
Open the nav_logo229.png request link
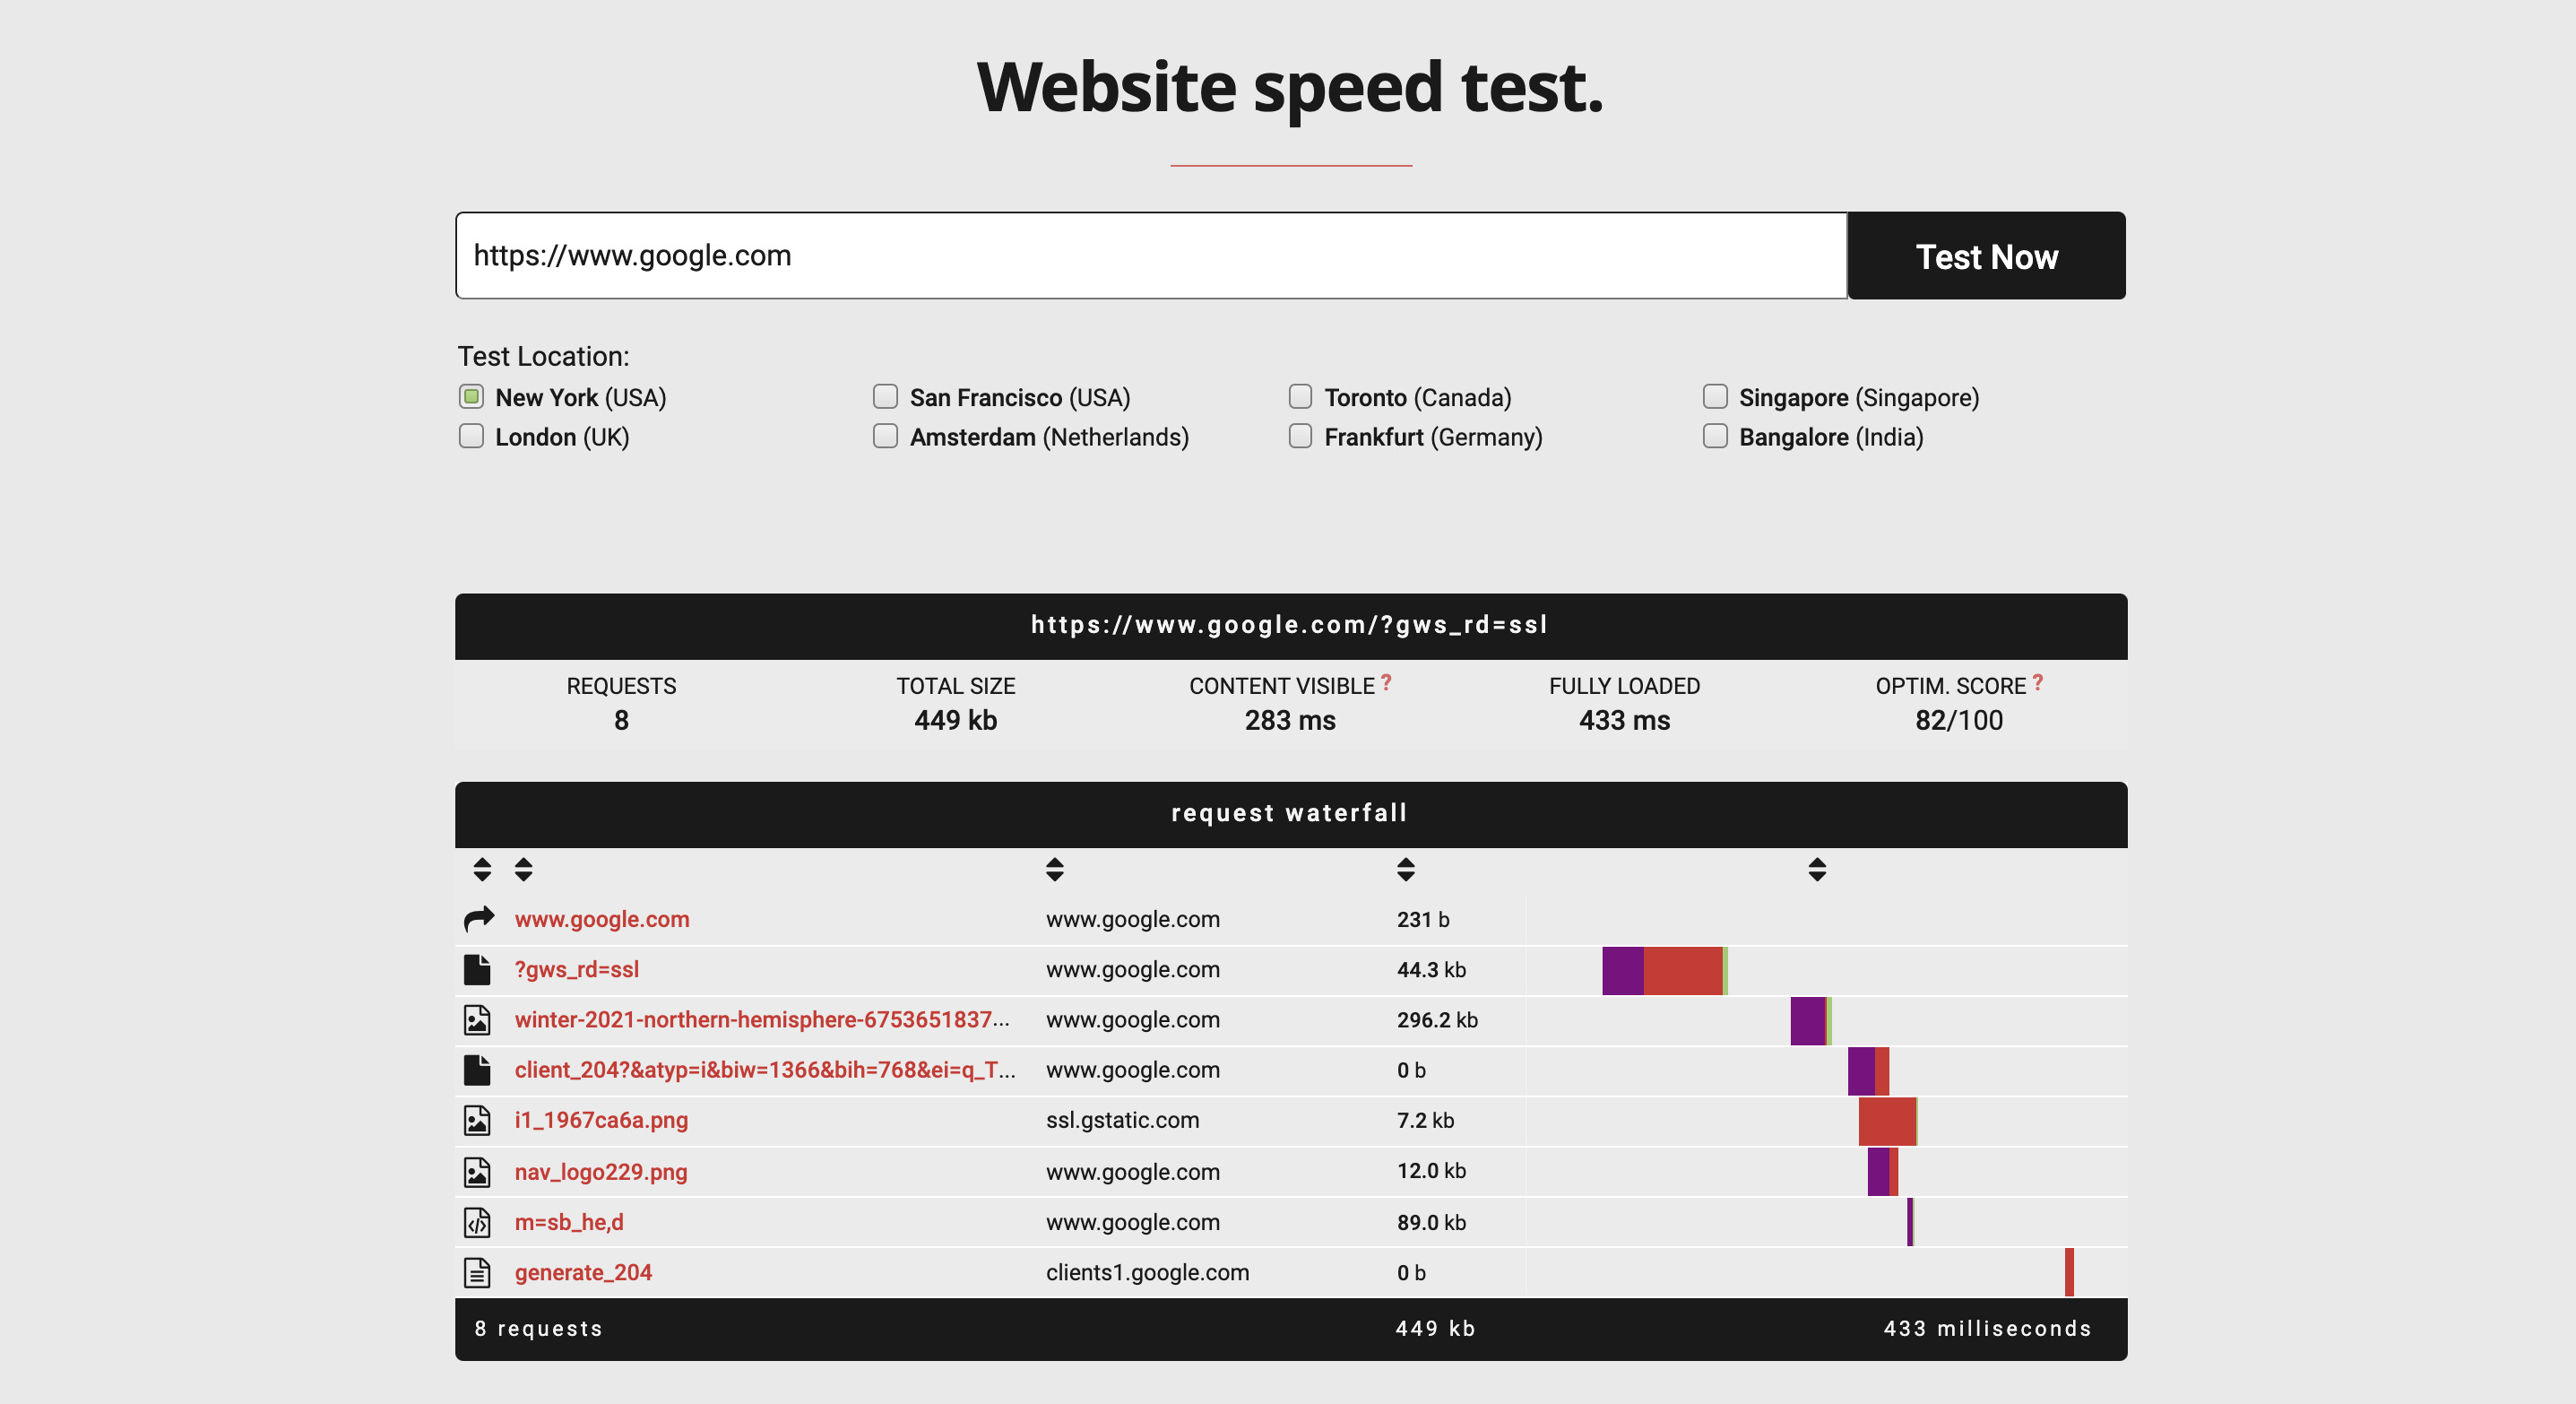point(601,1171)
